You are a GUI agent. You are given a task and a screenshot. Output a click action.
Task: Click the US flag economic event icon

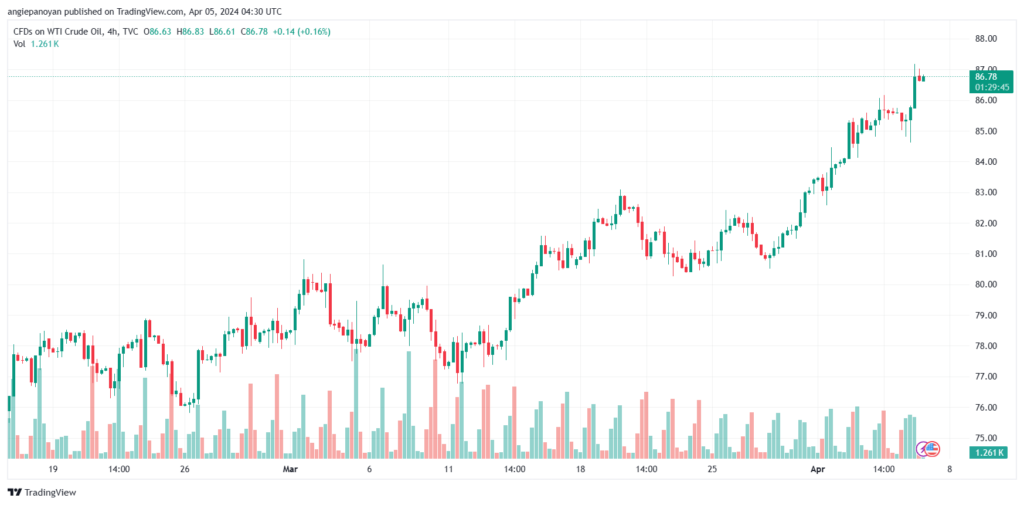(x=934, y=447)
